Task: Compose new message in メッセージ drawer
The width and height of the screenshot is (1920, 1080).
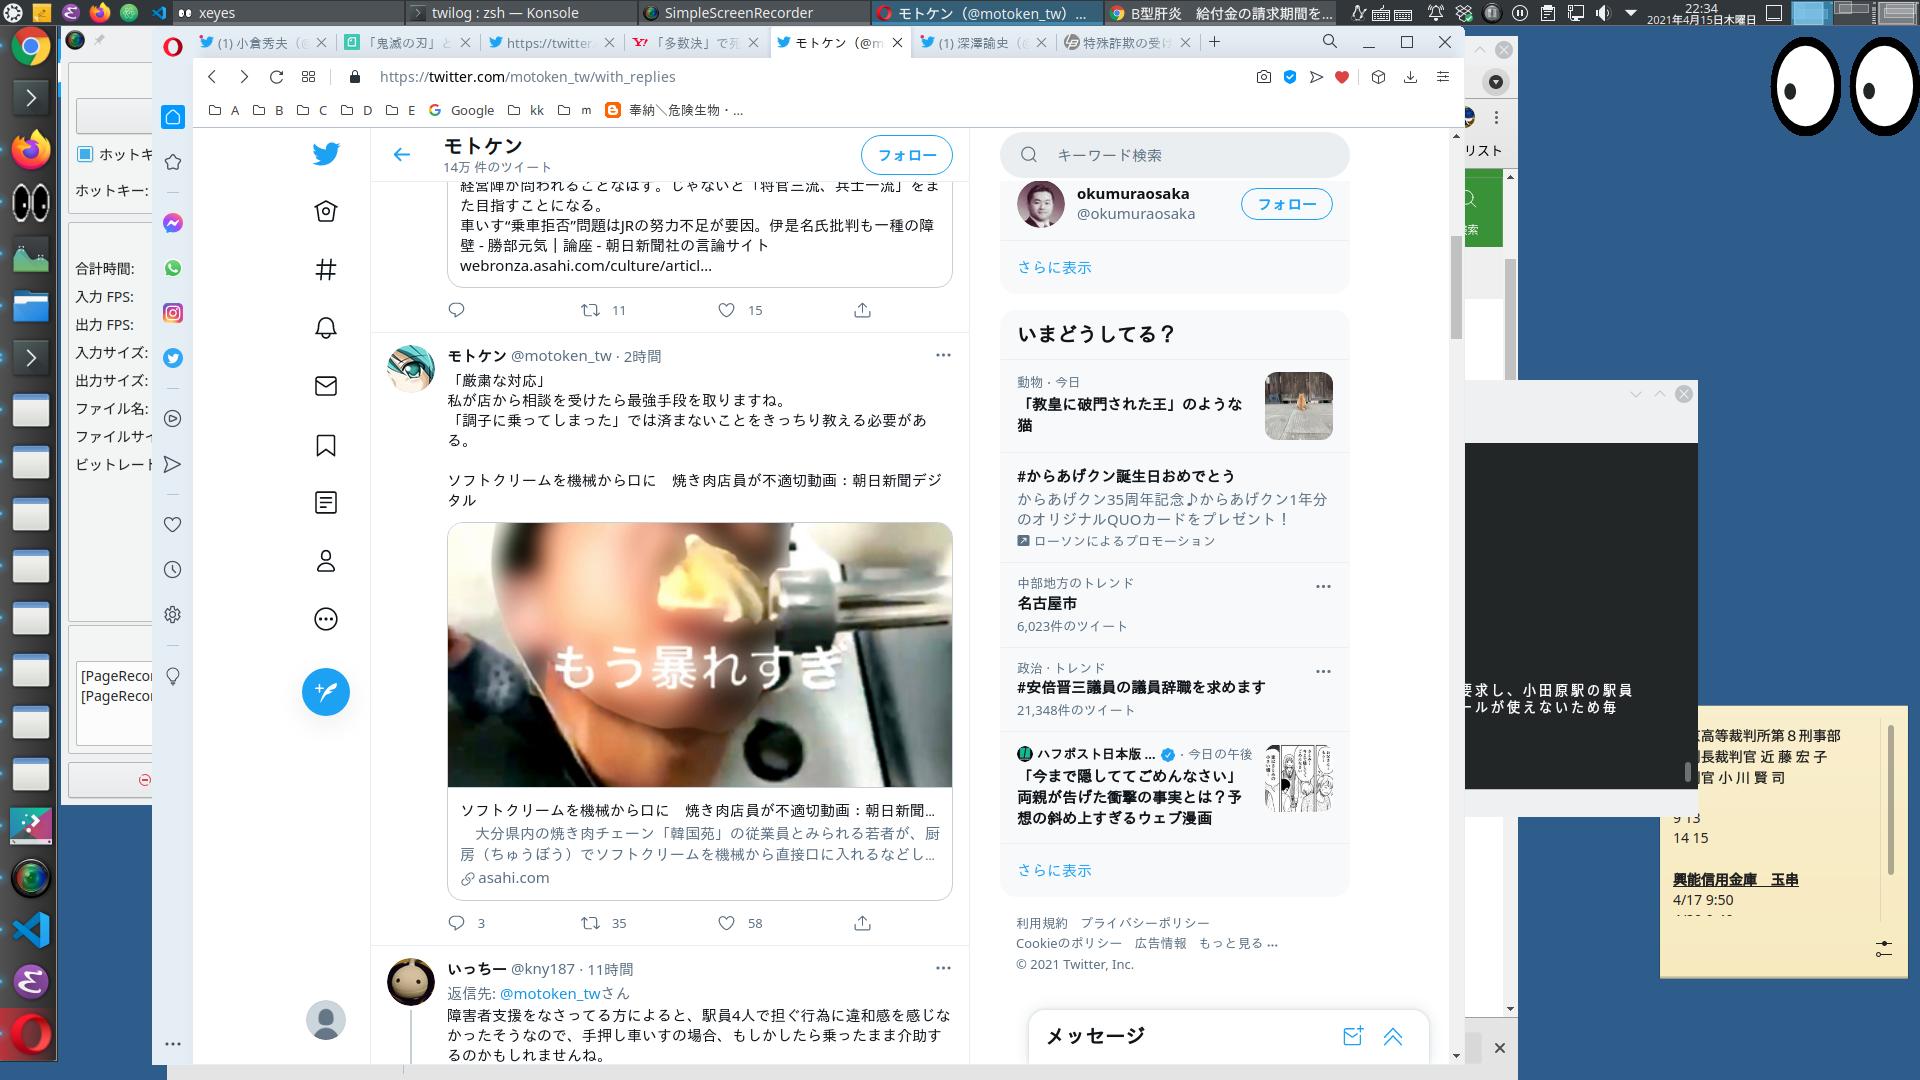Action: click(1353, 1036)
